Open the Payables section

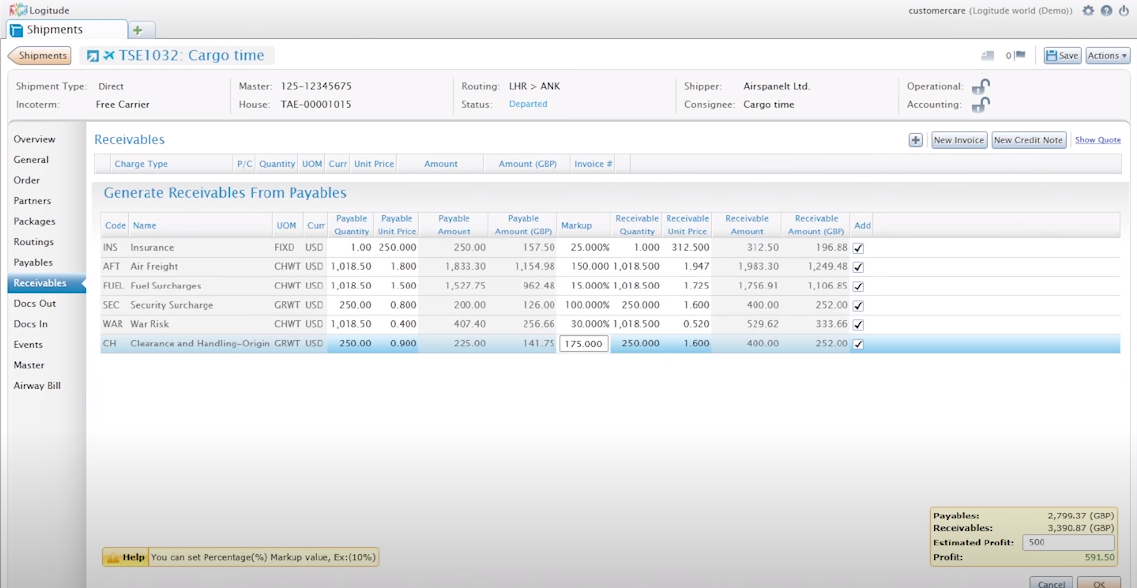click(x=33, y=262)
